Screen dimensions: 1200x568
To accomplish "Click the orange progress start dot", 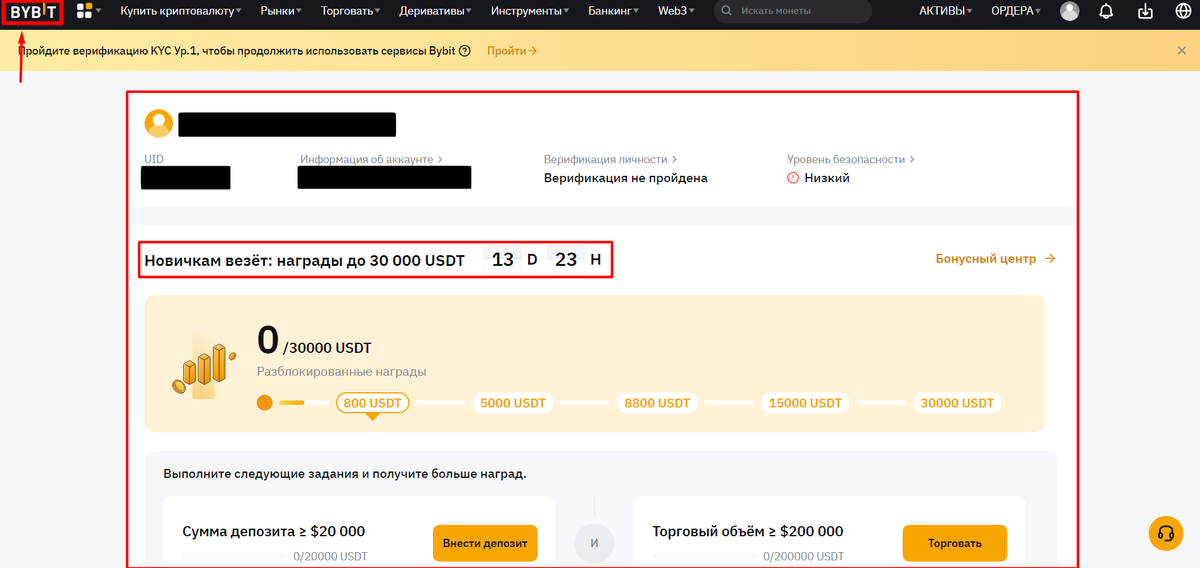I will coord(265,403).
